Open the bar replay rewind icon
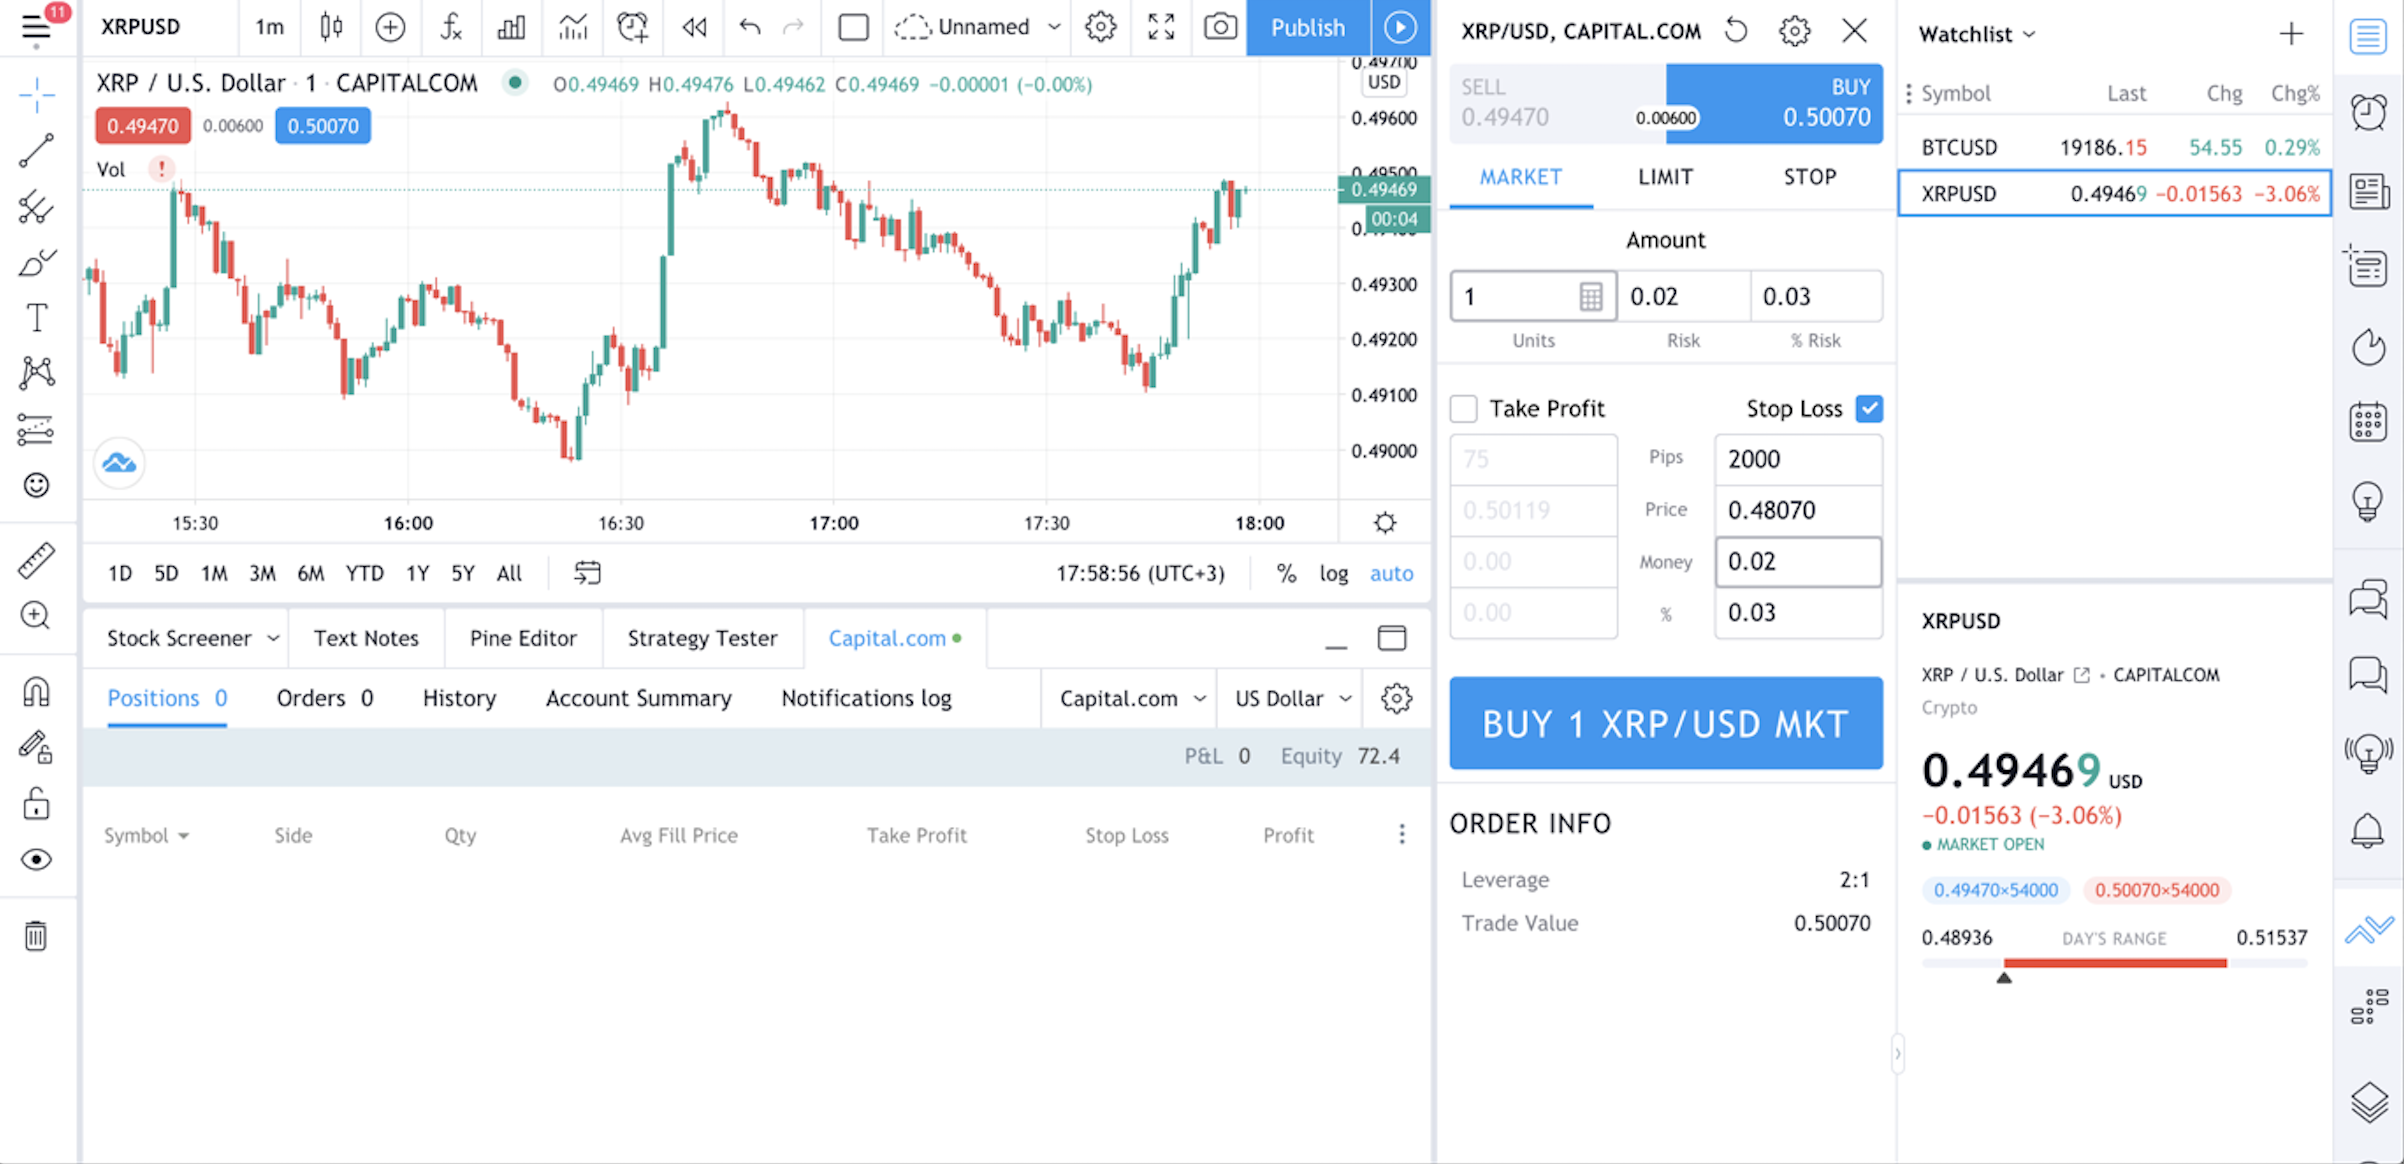The image size is (2404, 1164). coord(694,27)
